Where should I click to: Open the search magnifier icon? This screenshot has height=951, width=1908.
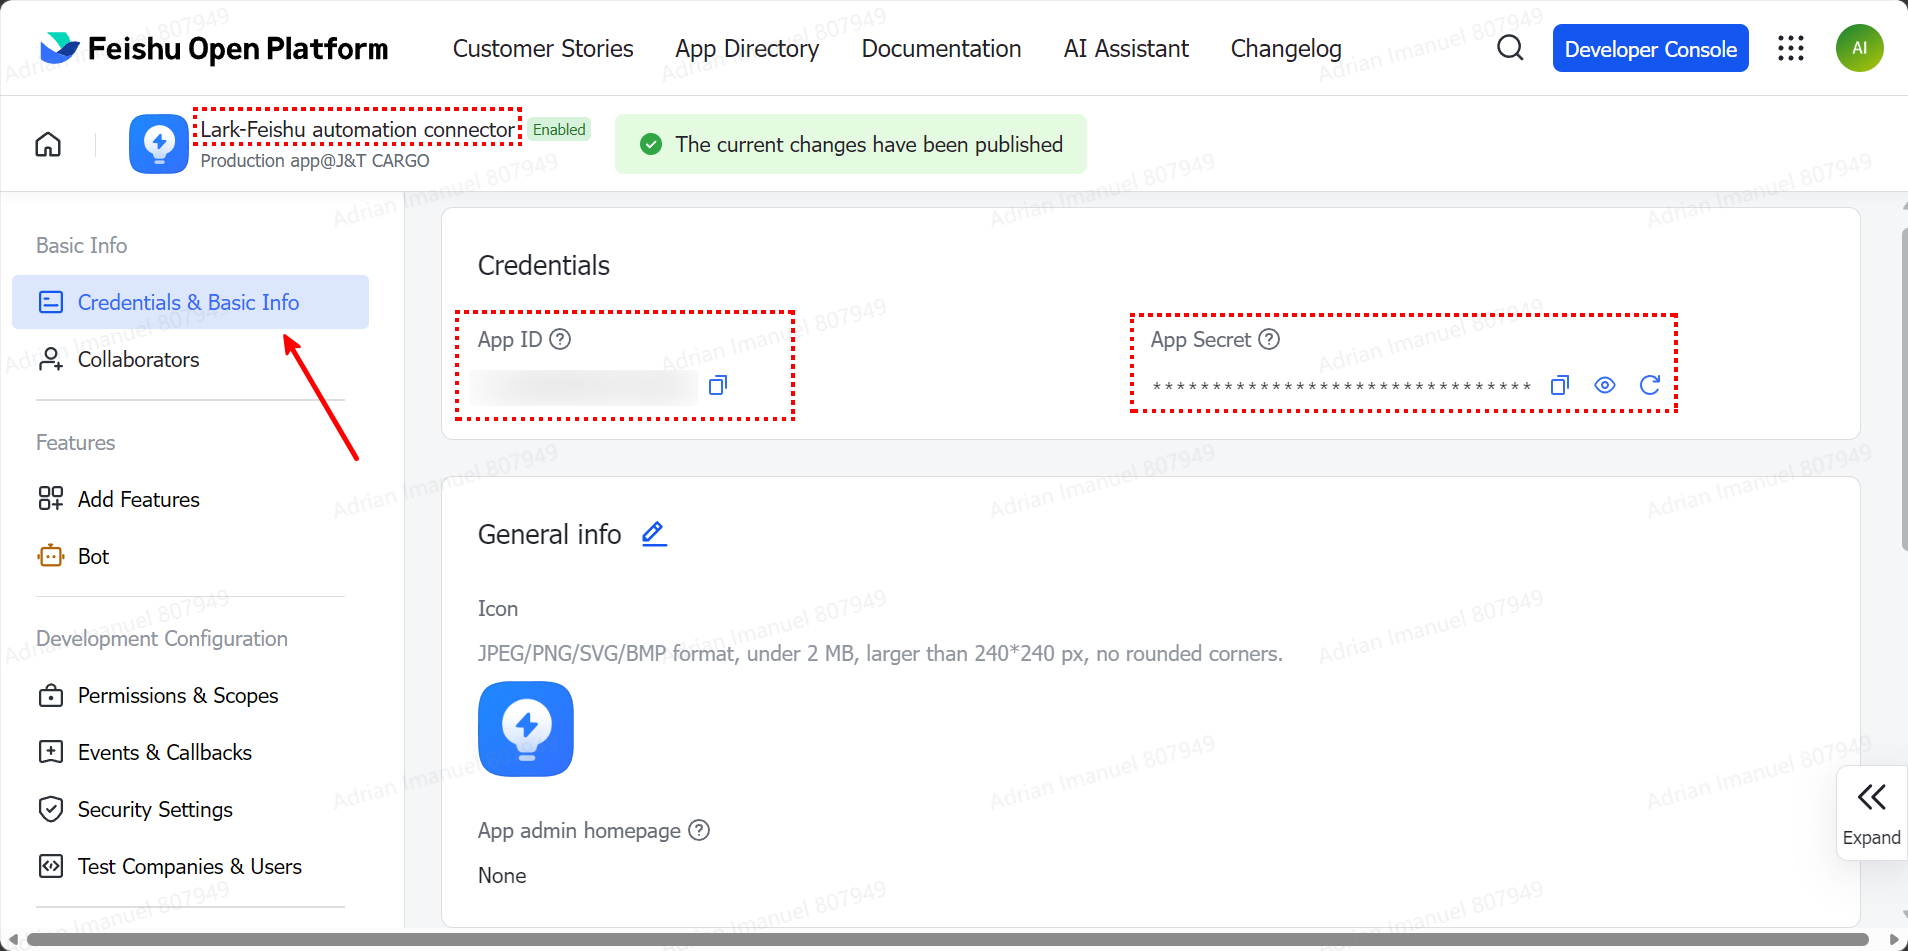coord(1510,48)
